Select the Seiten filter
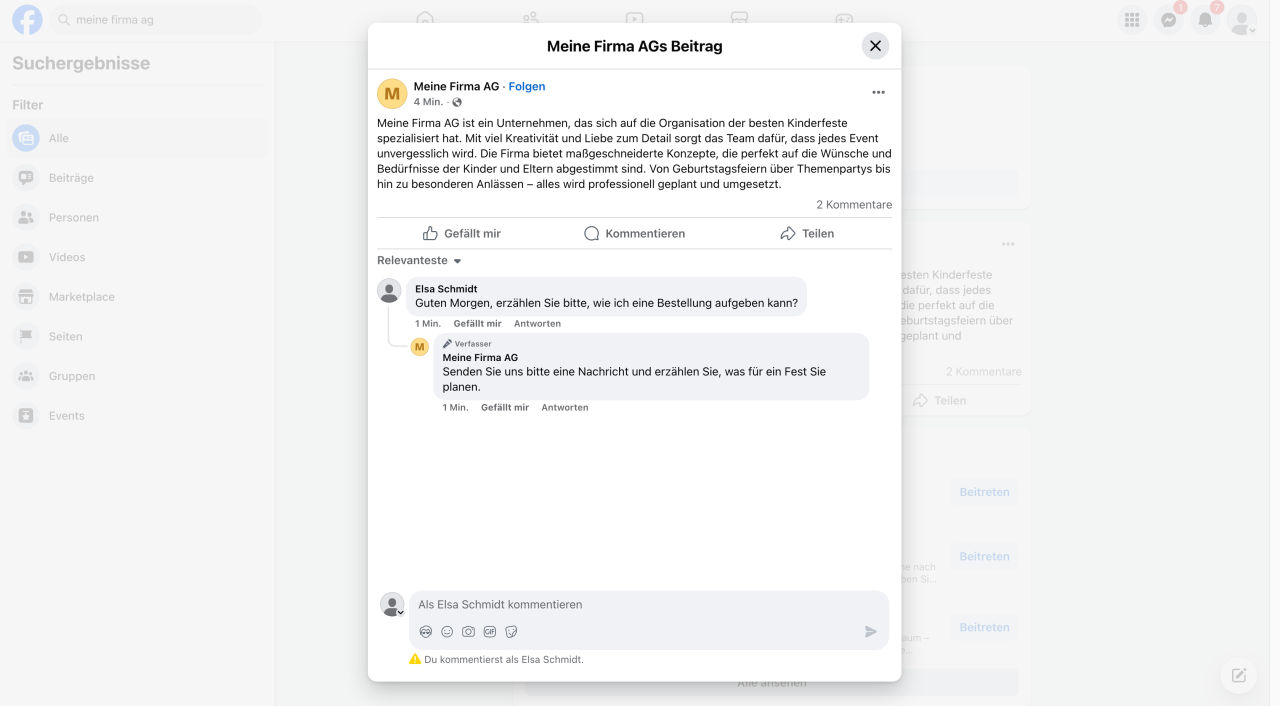The width and height of the screenshot is (1280, 706). point(139,337)
